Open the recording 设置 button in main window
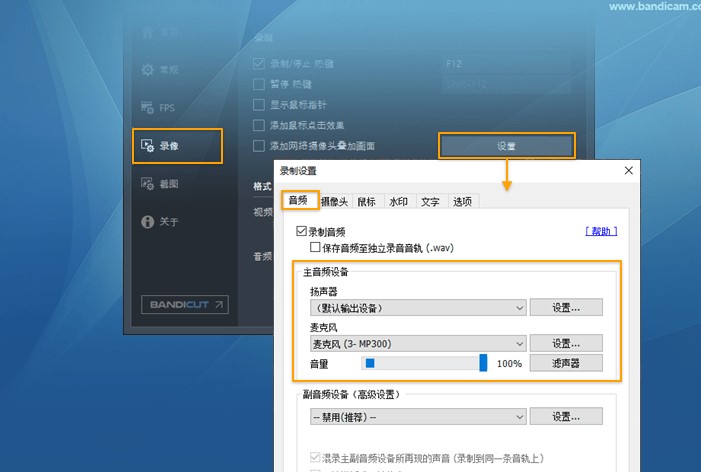 [x=507, y=146]
